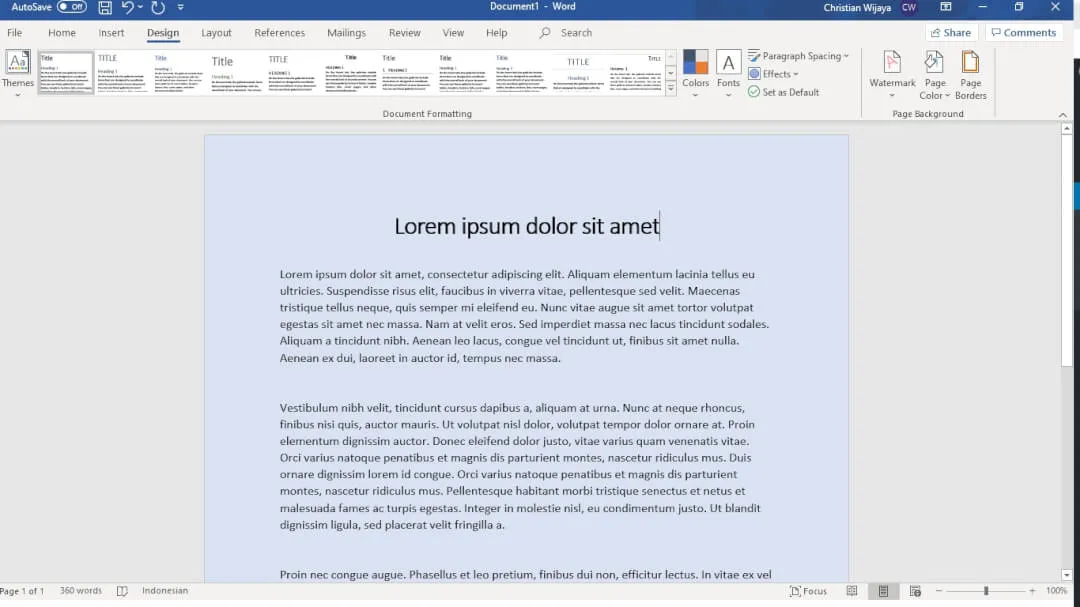Click the Save disk icon
Image resolution: width=1080 pixels, height=607 pixels.
[x=105, y=8]
